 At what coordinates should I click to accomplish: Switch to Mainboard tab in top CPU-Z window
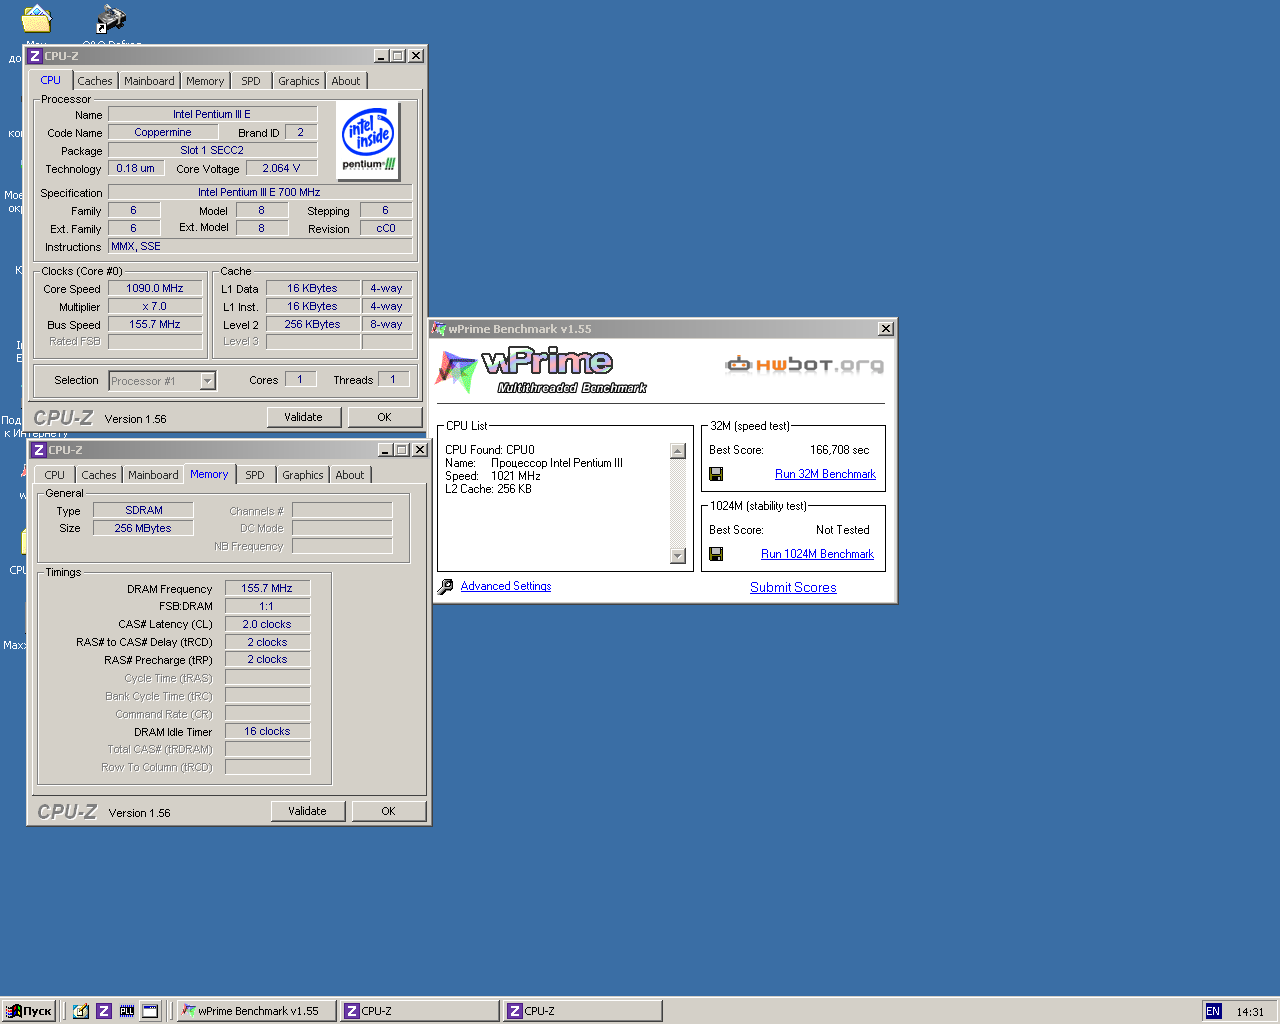tap(149, 81)
